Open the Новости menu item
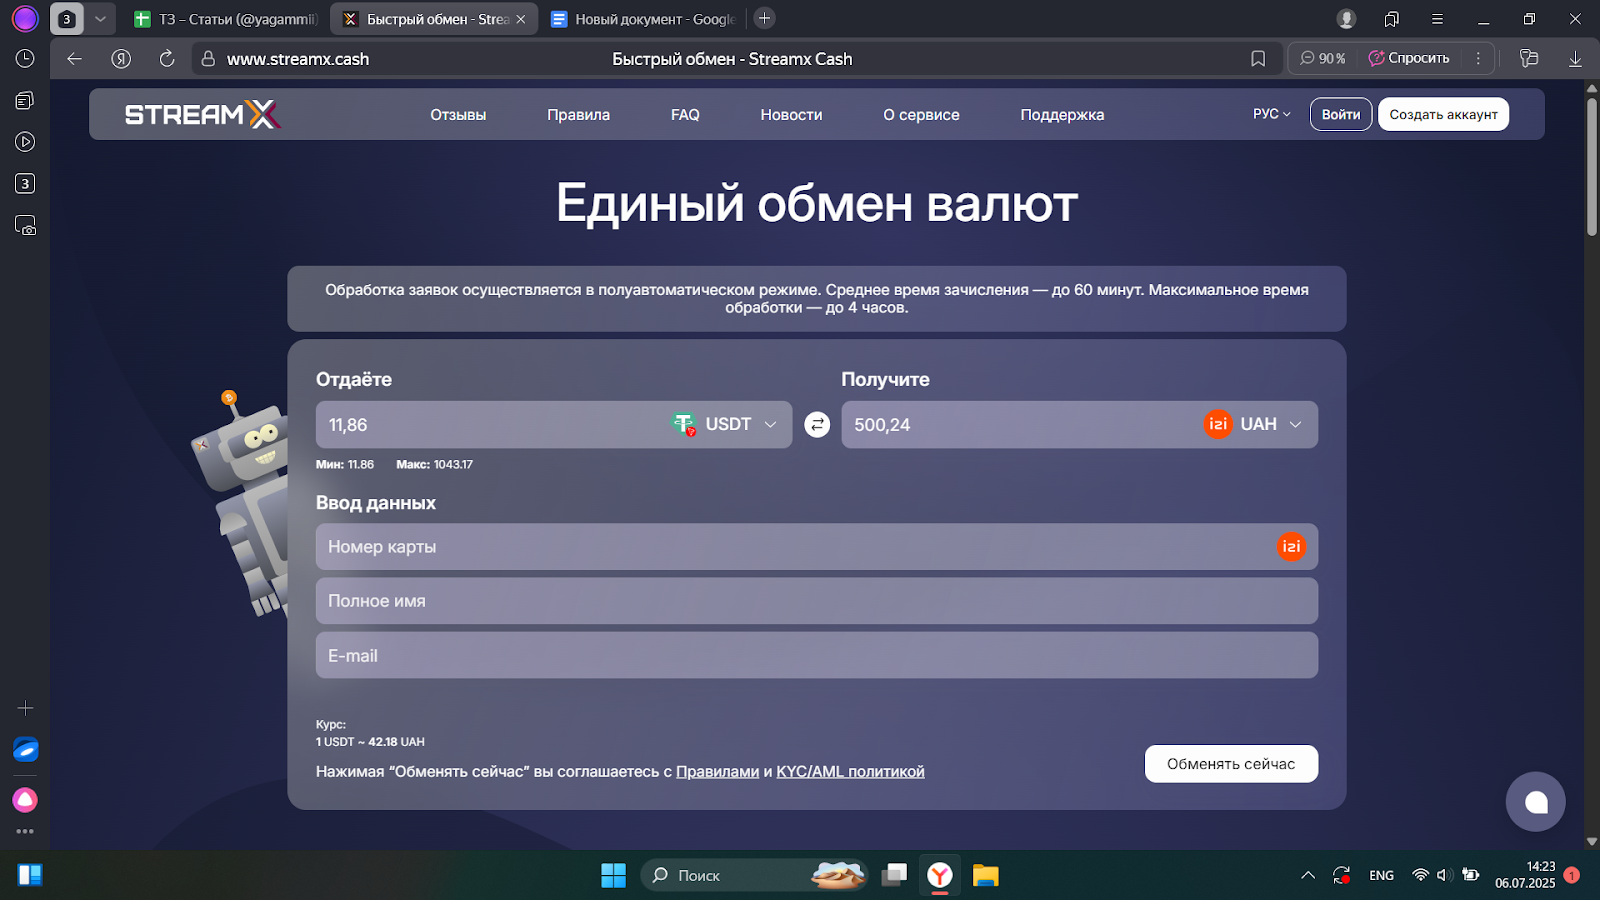1600x900 pixels. tap(791, 115)
